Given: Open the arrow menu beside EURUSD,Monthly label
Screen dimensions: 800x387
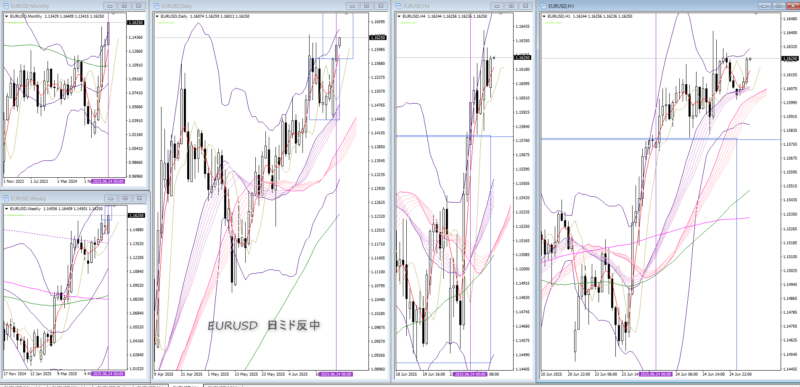Looking at the screenshot, I should (6, 16).
